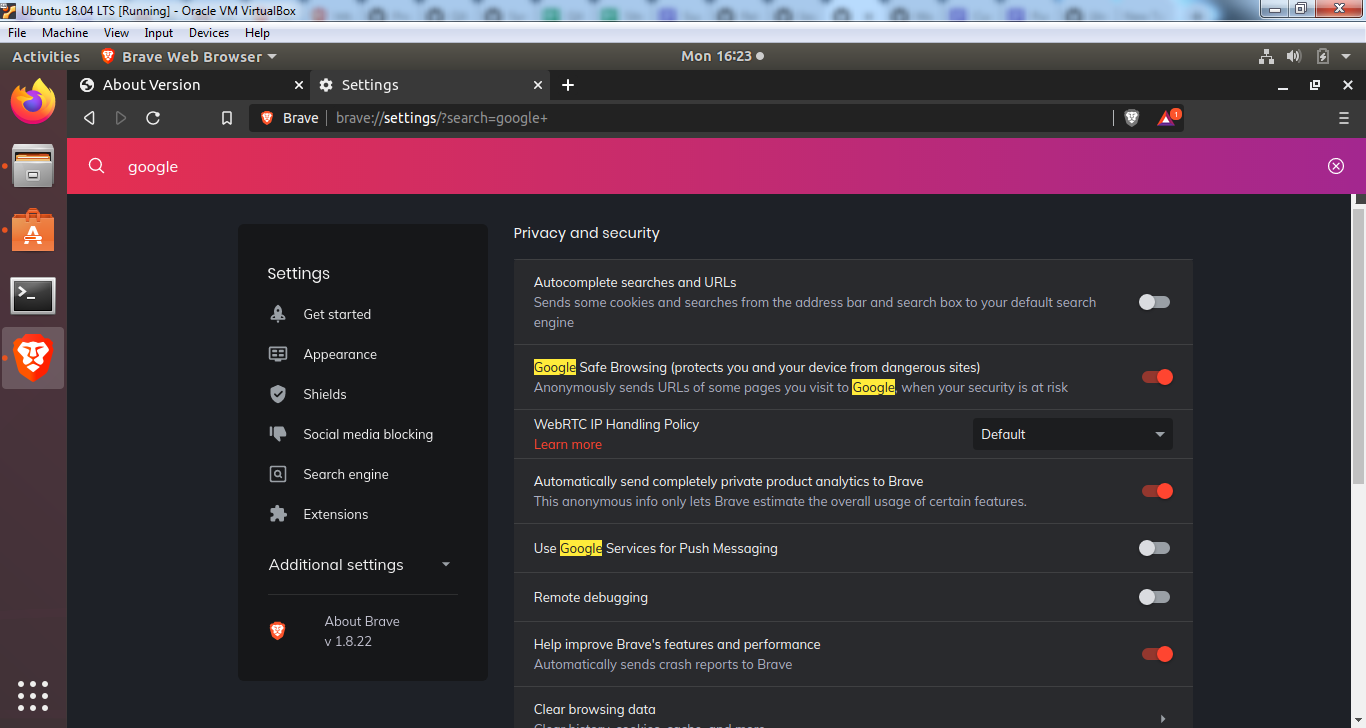This screenshot has width=1366, height=728.
Task: Disable Help improve Brave's features toggle
Action: [1157, 654]
